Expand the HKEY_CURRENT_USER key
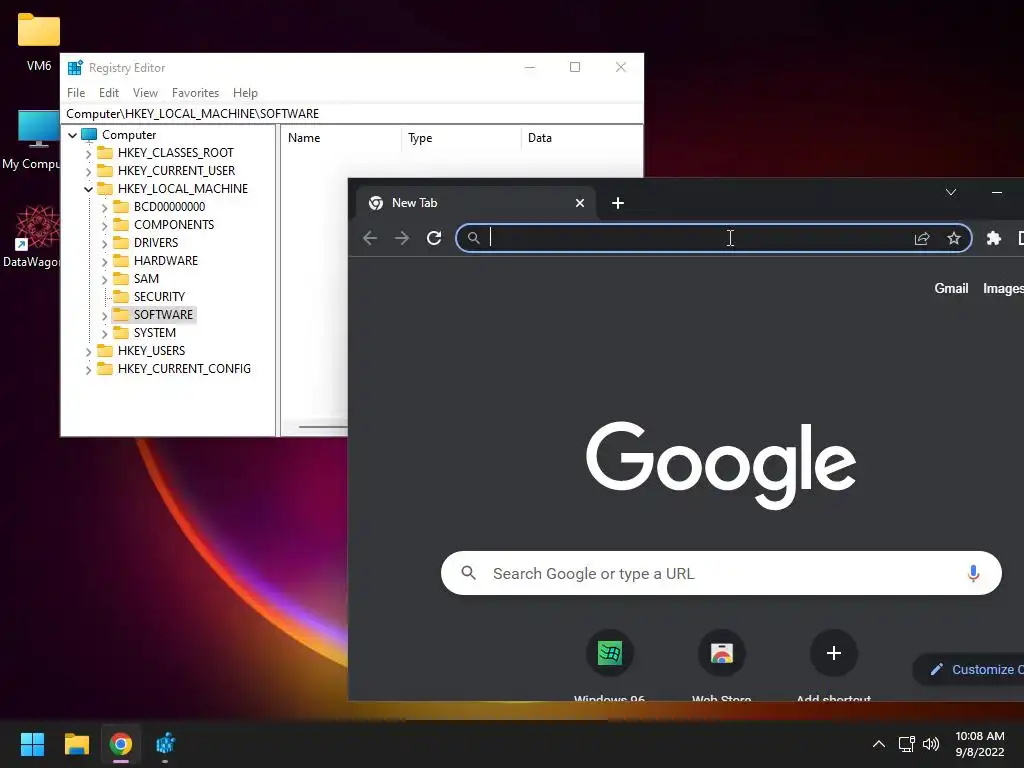The height and width of the screenshot is (768, 1024). pyautogui.click(x=88, y=171)
